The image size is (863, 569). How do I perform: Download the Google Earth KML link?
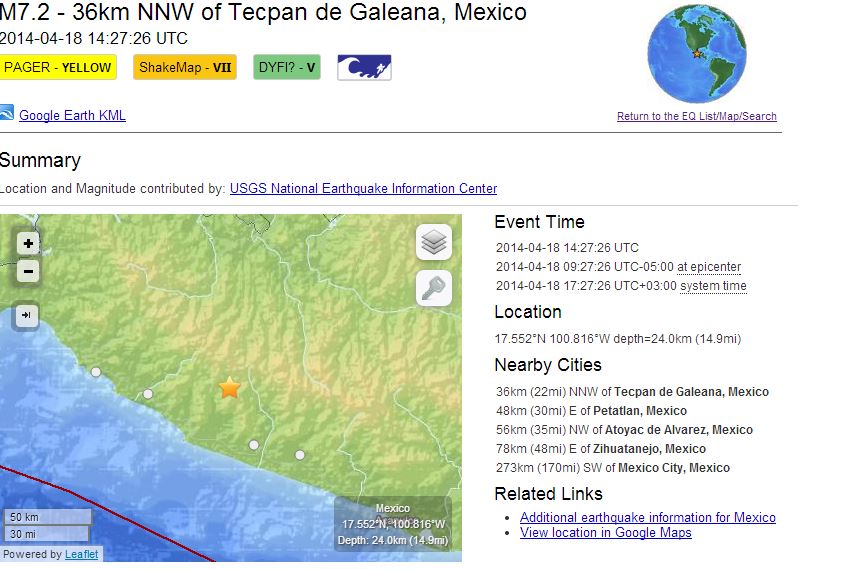pyautogui.click(x=72, y=116)
